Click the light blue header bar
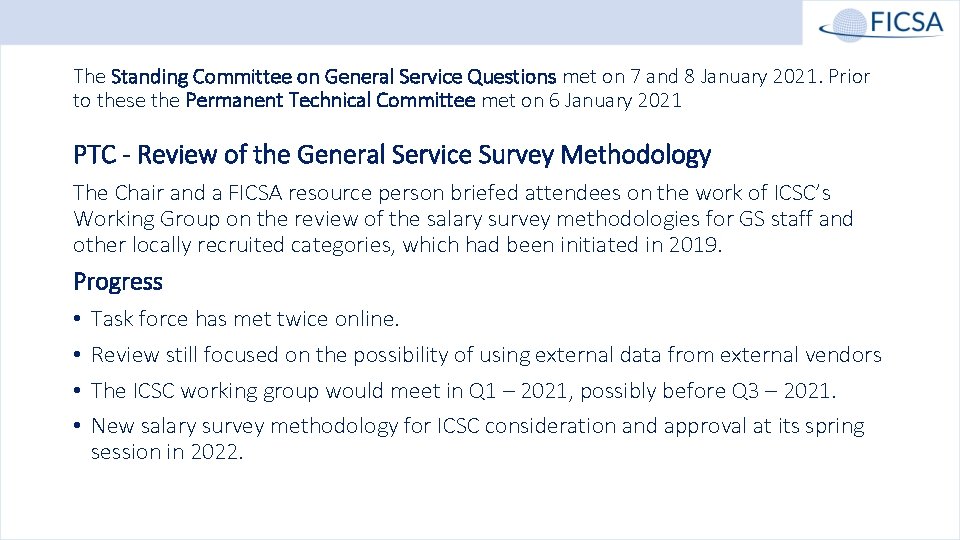This screenshot has height=540, width=960. tap(400, 22)
